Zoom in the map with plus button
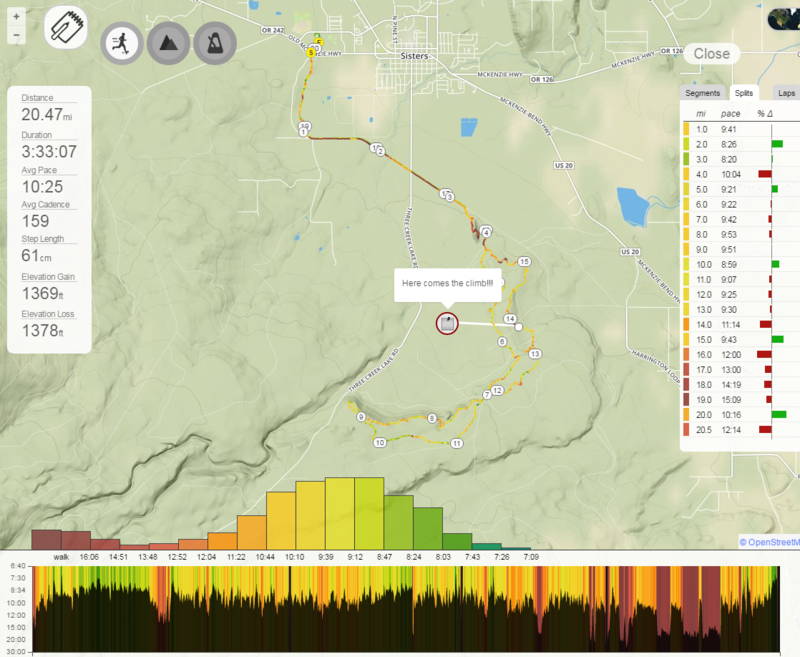800x657 pixels. click(16, 17)
